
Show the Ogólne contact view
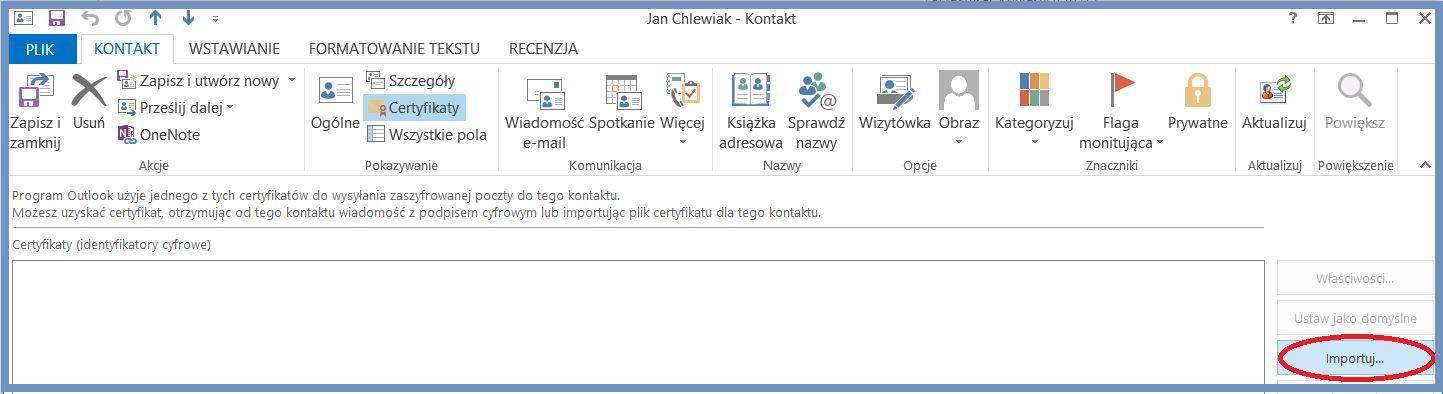335,103
